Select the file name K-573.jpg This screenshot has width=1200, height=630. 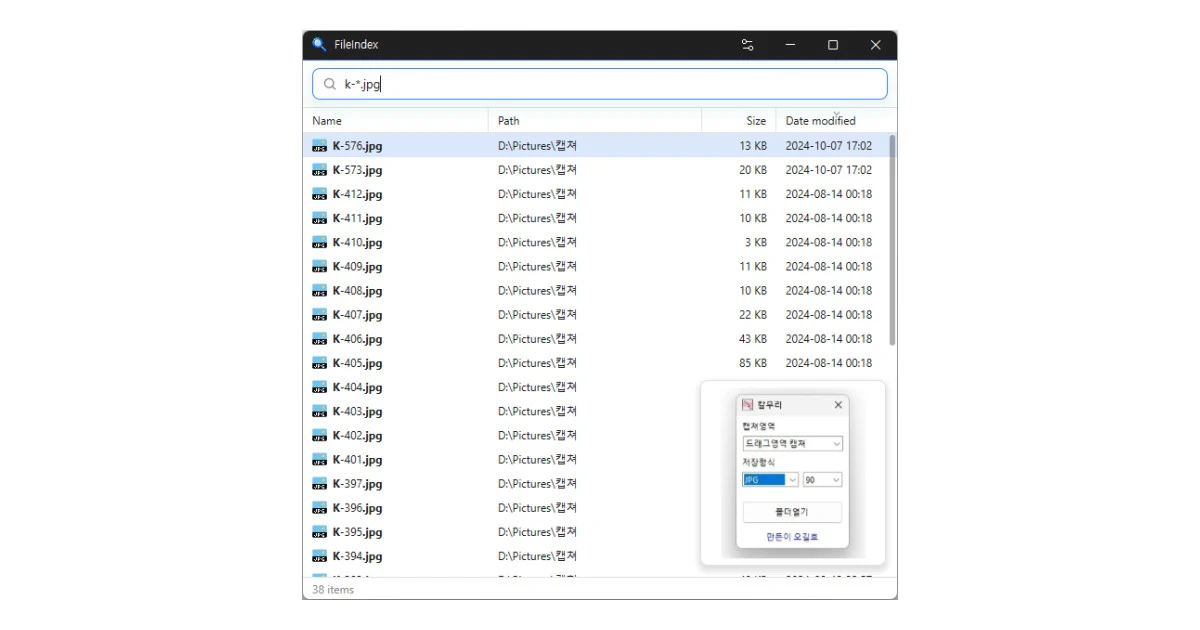coord(357,170)
